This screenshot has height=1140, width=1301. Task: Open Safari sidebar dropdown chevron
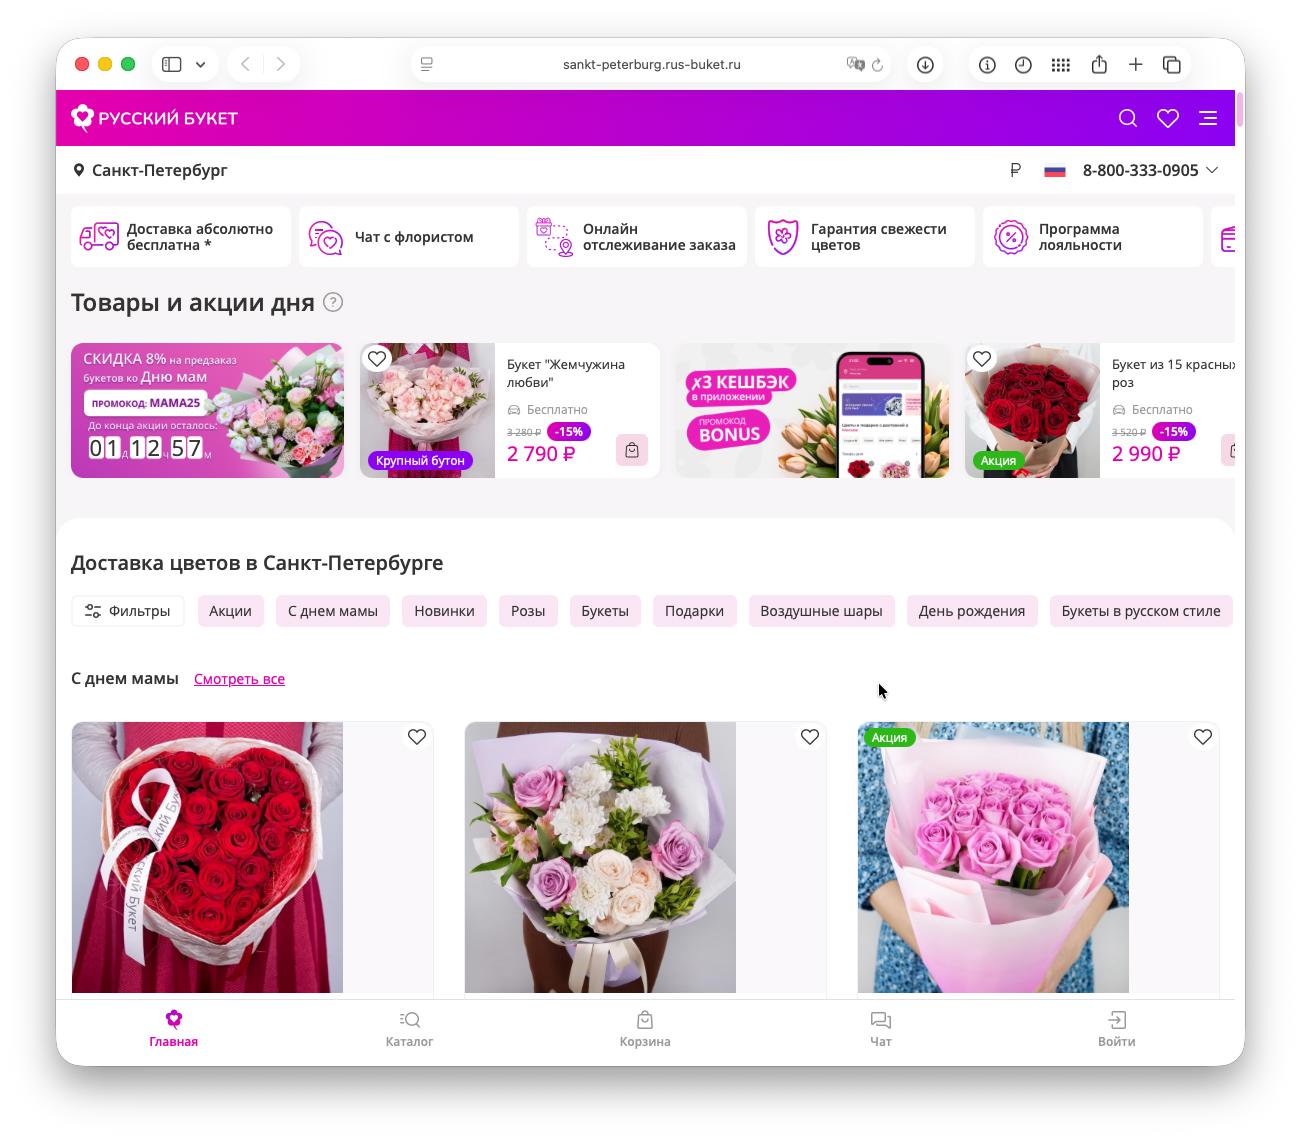(x=201, y=65)
